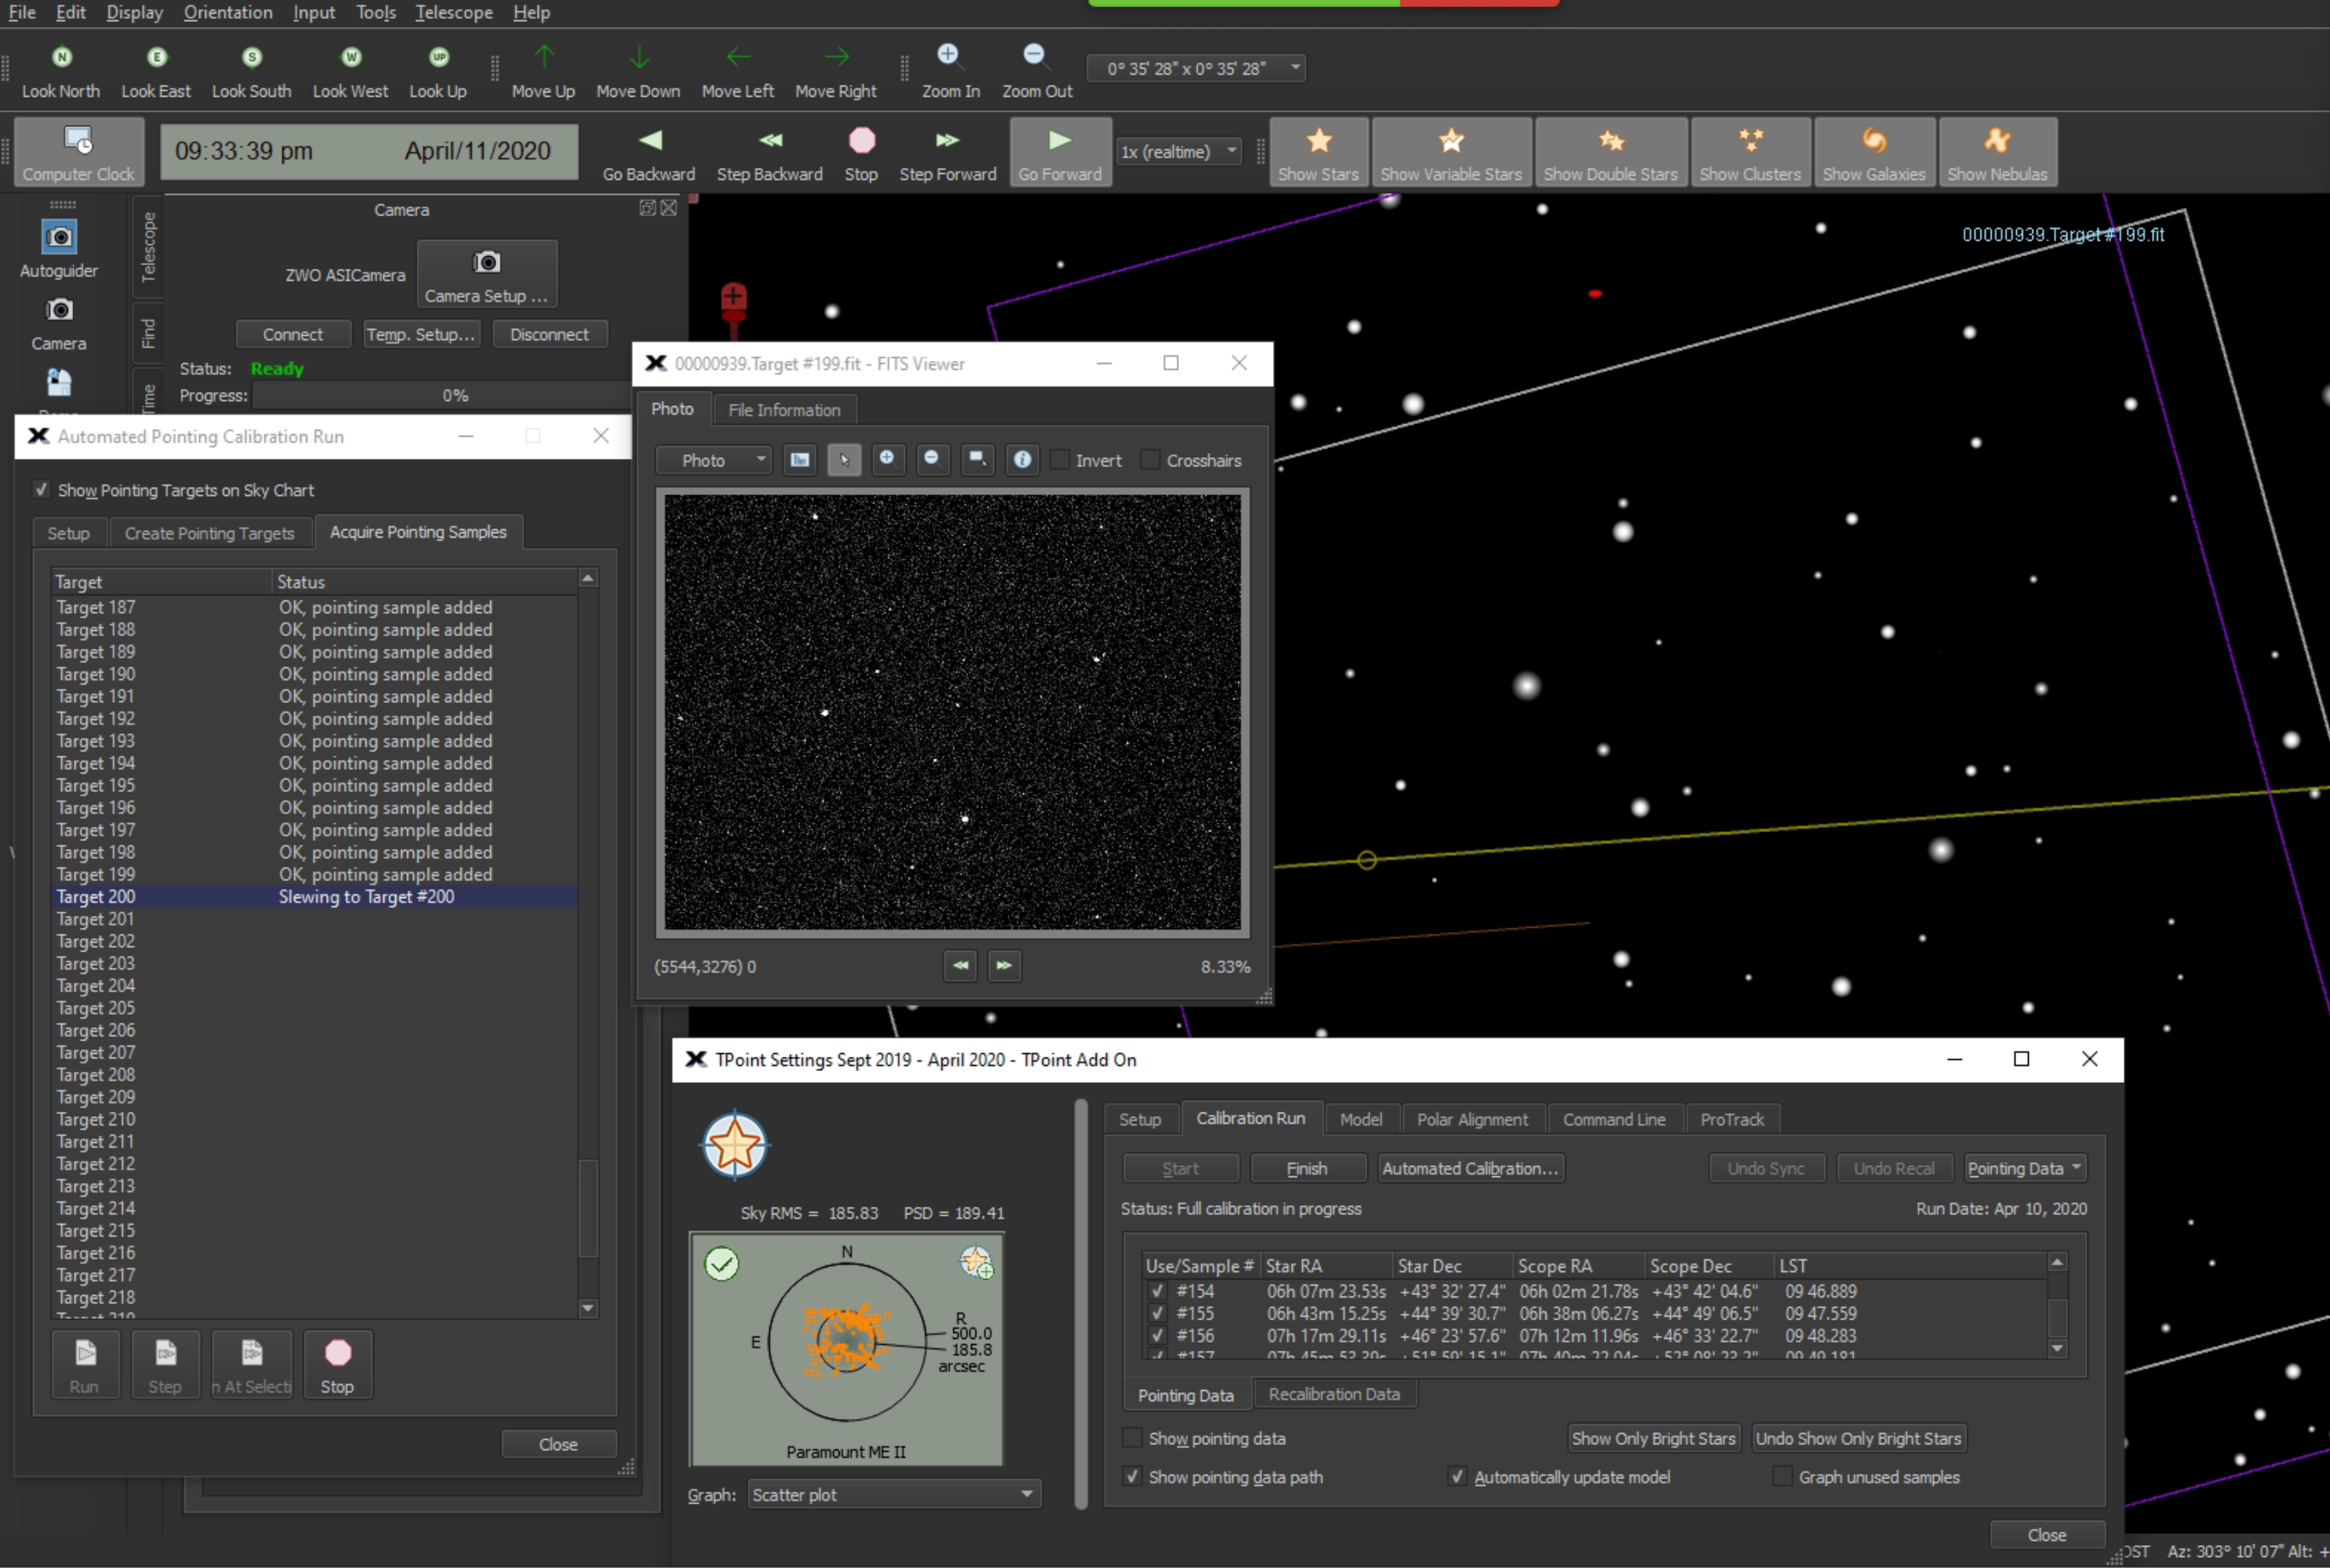Open the Autoguider panel icon
This screenshot has height=1568, width=2330.
(58, 237)
